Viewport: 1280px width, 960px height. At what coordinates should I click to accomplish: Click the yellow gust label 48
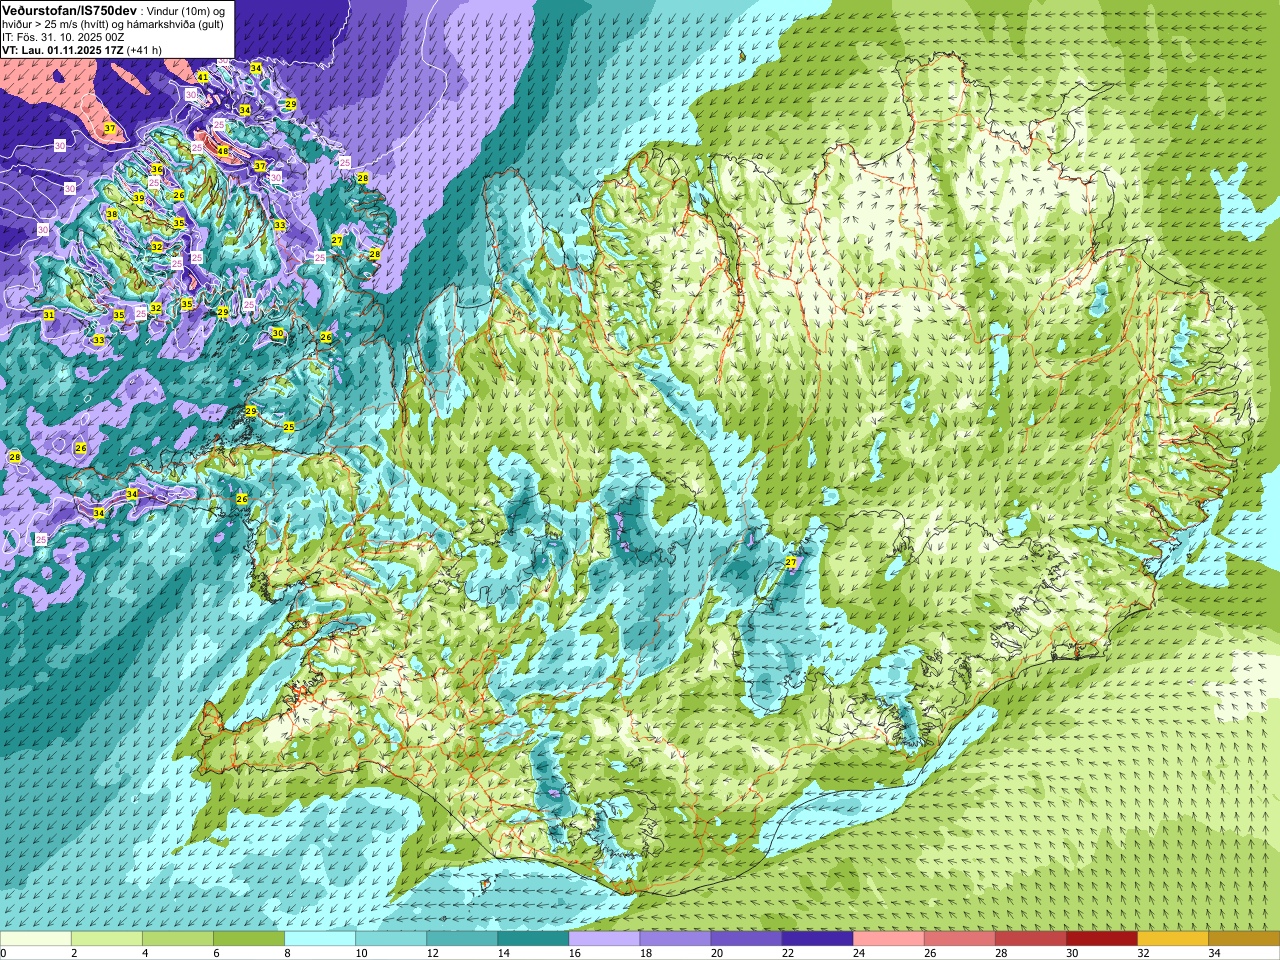pyautogui.click(x=223, y=151)
